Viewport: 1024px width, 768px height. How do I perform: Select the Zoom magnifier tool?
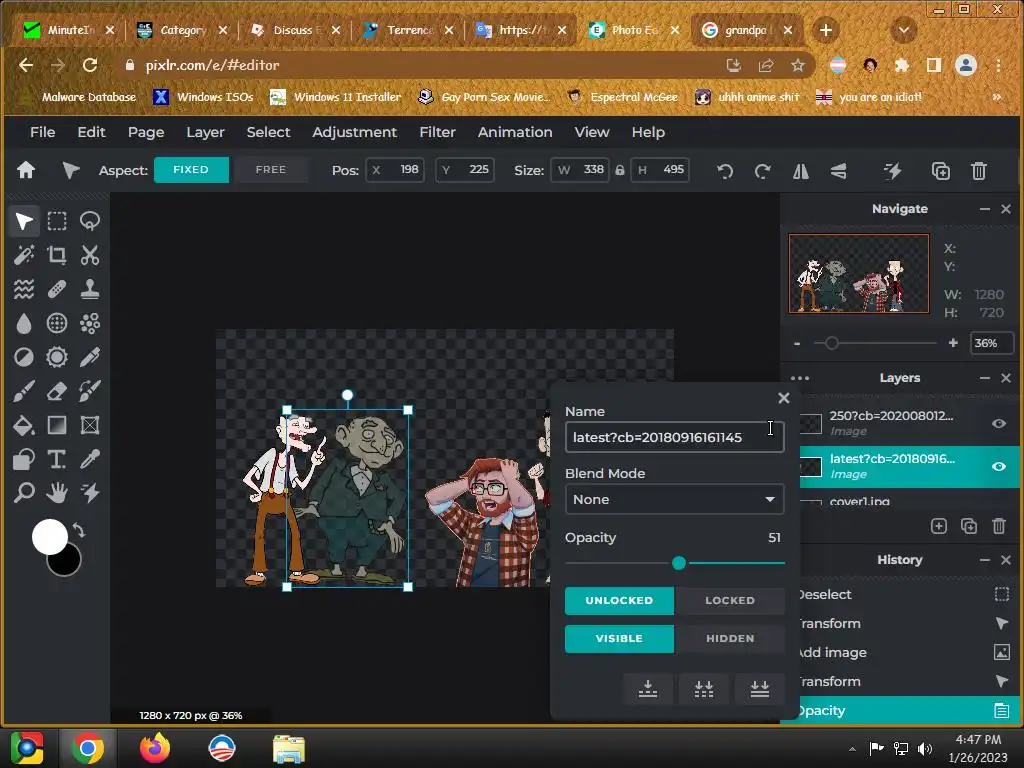24,492
